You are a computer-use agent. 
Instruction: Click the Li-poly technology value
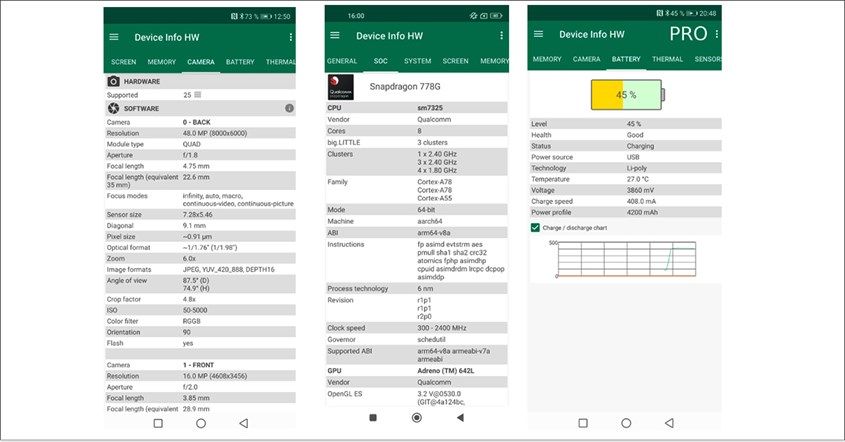[x=636, y=168]
